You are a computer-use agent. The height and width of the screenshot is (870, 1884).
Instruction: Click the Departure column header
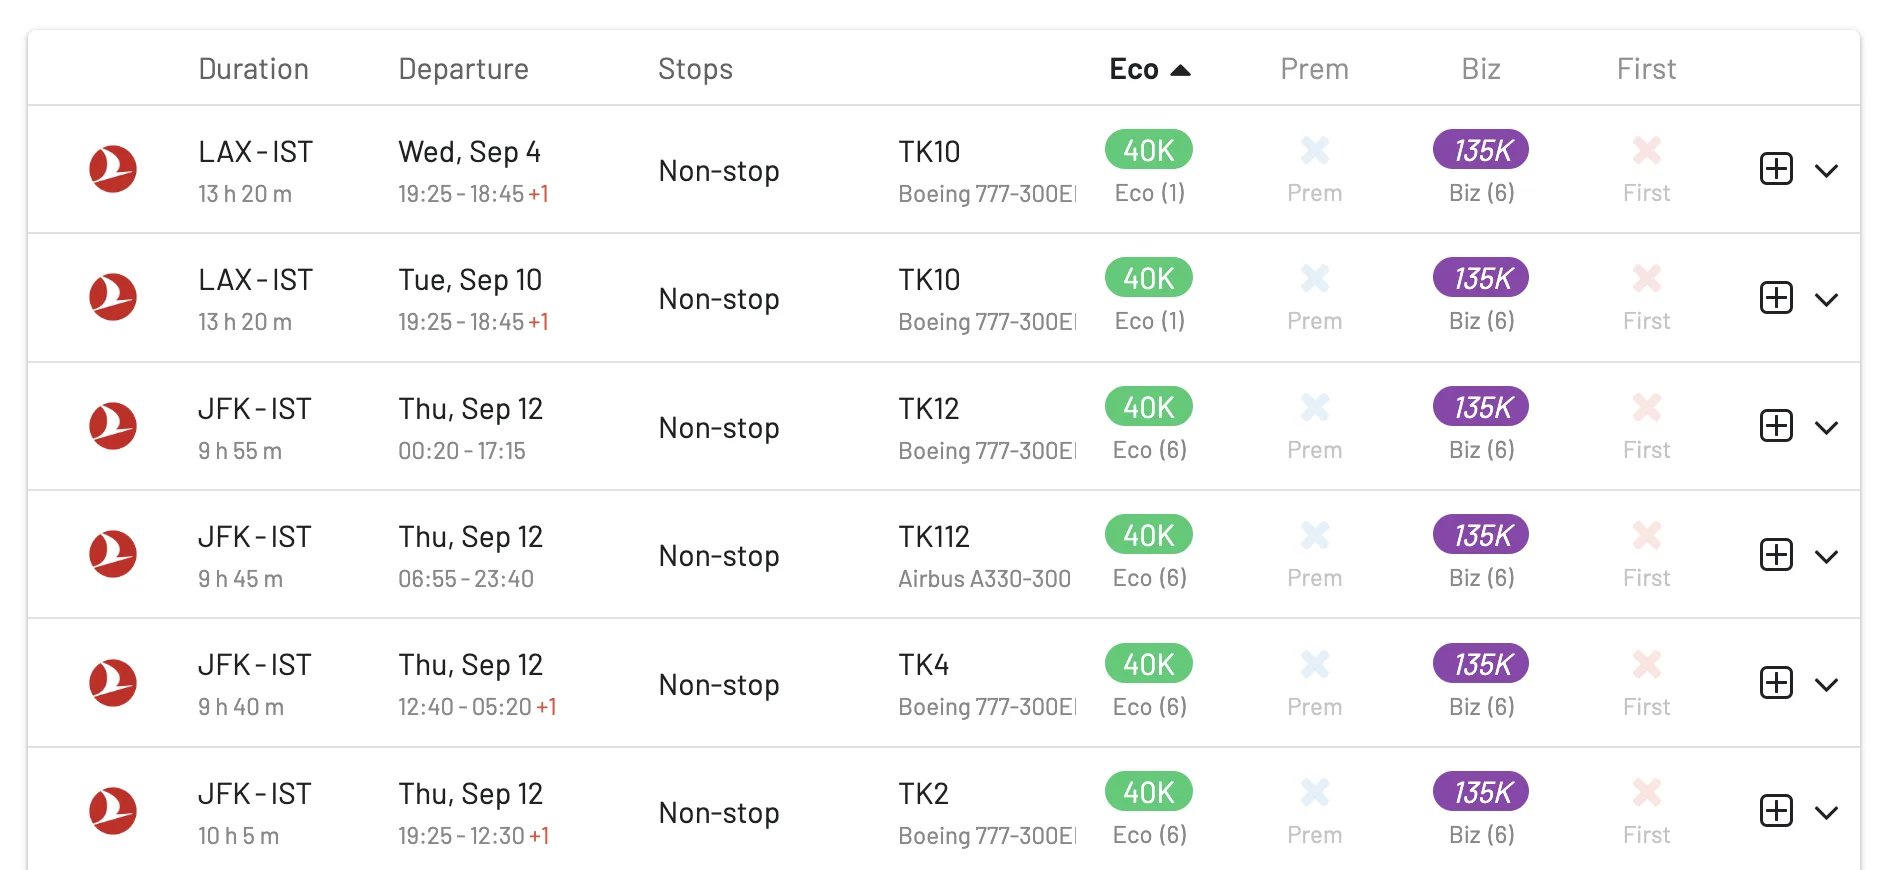coord(463,69)
